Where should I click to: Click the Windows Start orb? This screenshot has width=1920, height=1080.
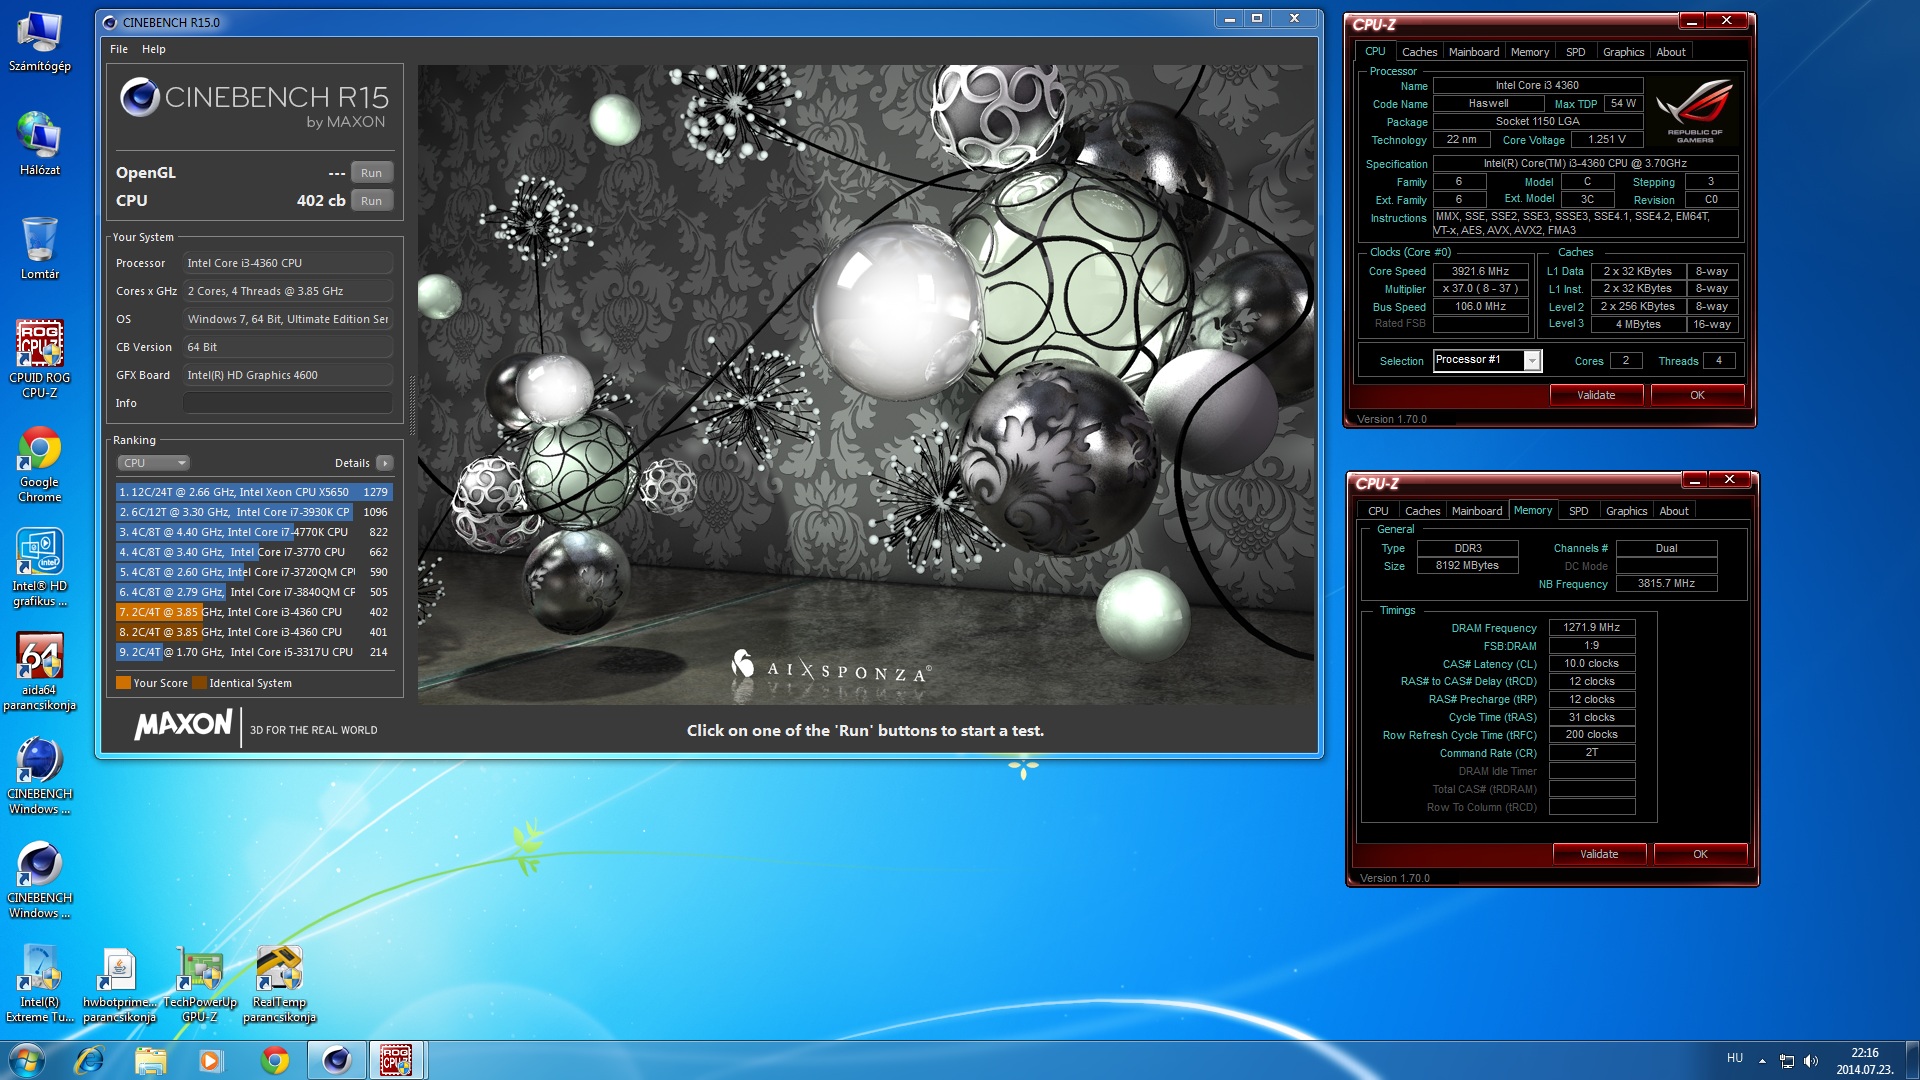pos(27,1060)
